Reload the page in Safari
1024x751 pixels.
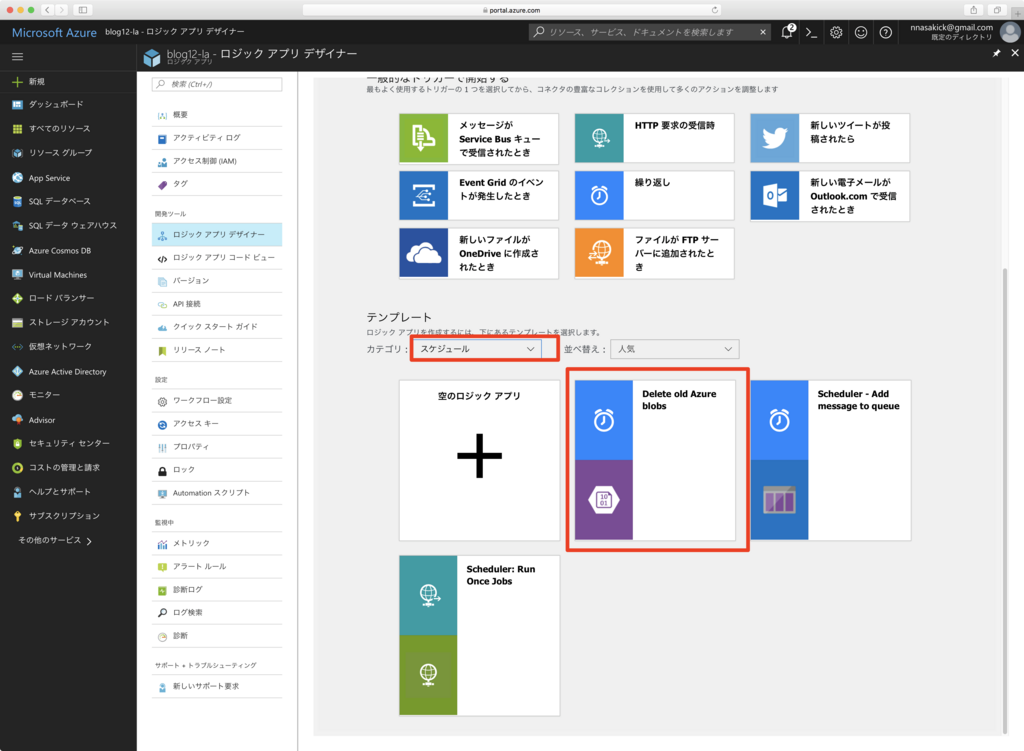click(x=714, y=10)
